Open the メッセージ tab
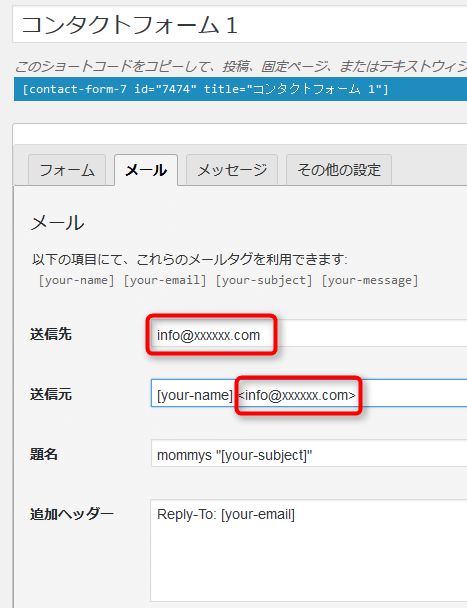The width and height of the screenshot is (467, 608). [x=232, y=170]
